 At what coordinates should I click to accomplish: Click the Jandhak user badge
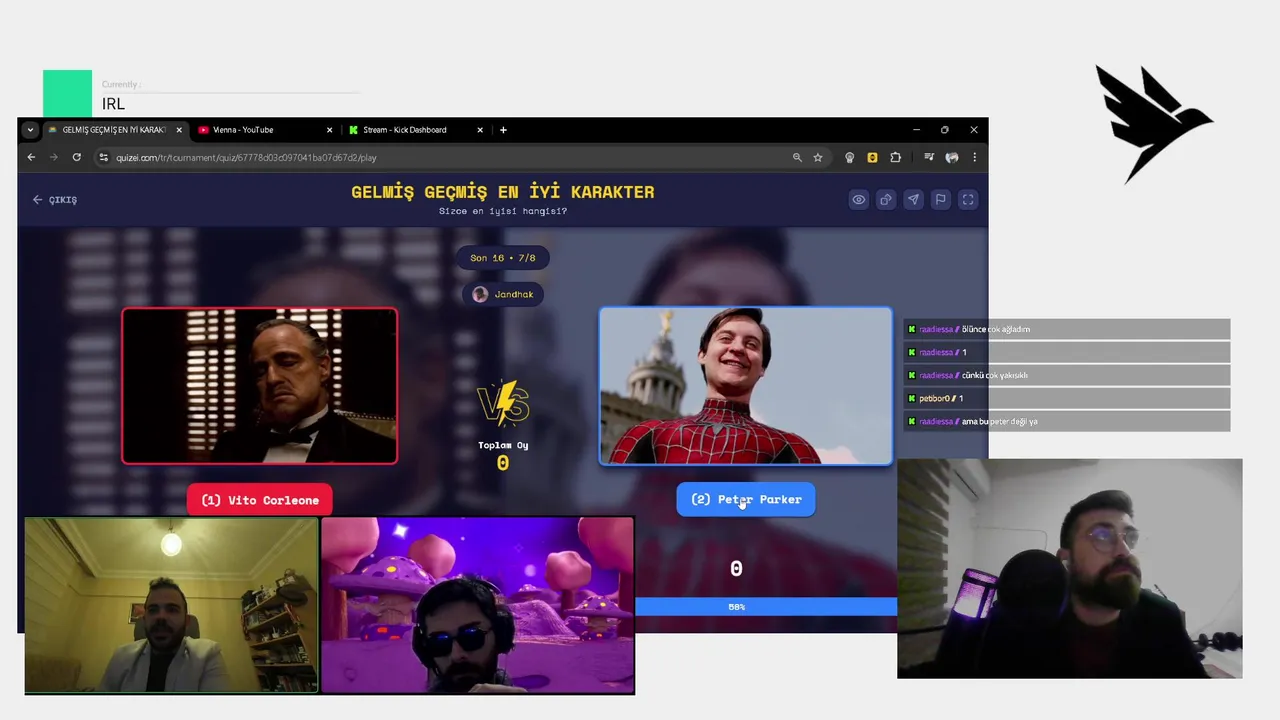point(503,294)
